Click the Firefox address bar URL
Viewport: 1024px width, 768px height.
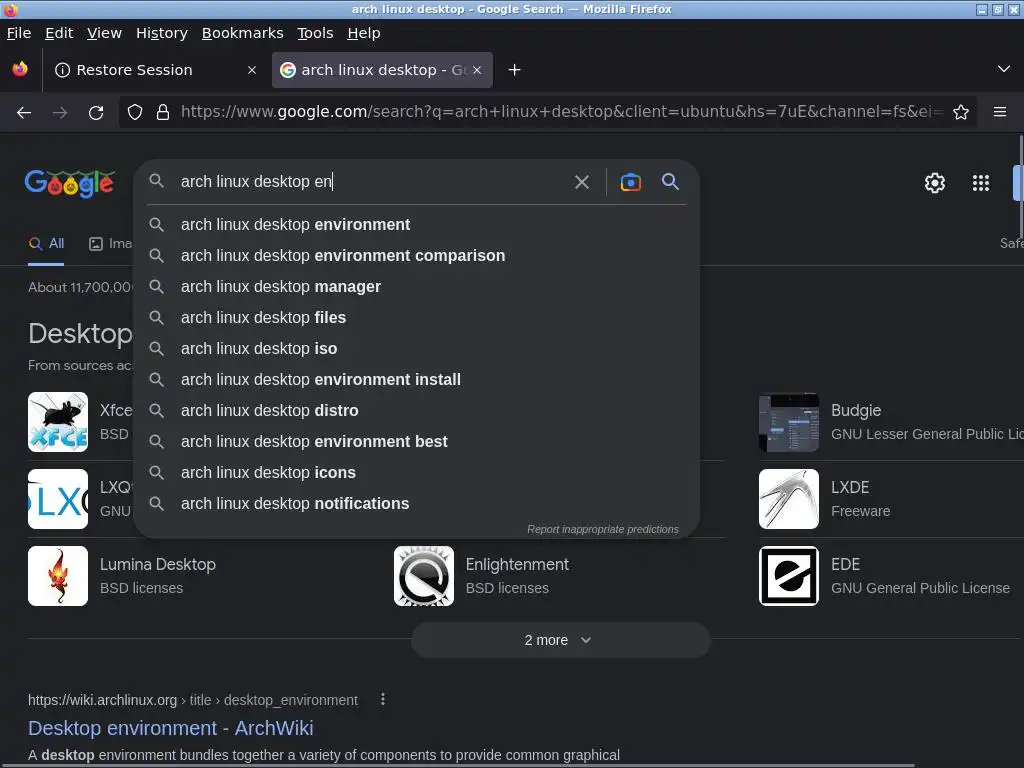tap(562, 112)
